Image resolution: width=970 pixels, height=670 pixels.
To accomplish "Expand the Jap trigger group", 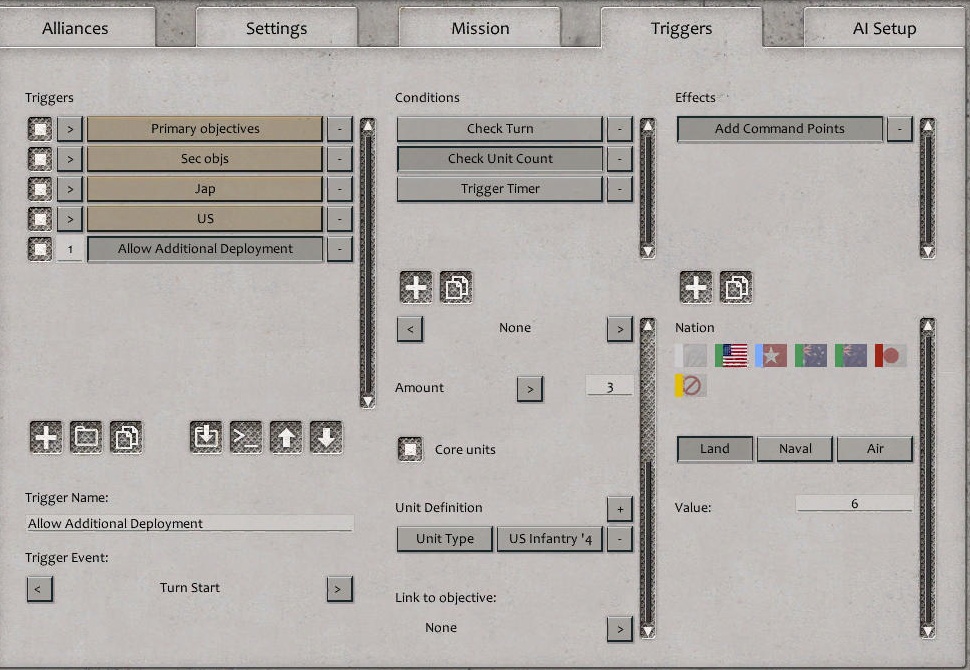I will pos(70,189).
